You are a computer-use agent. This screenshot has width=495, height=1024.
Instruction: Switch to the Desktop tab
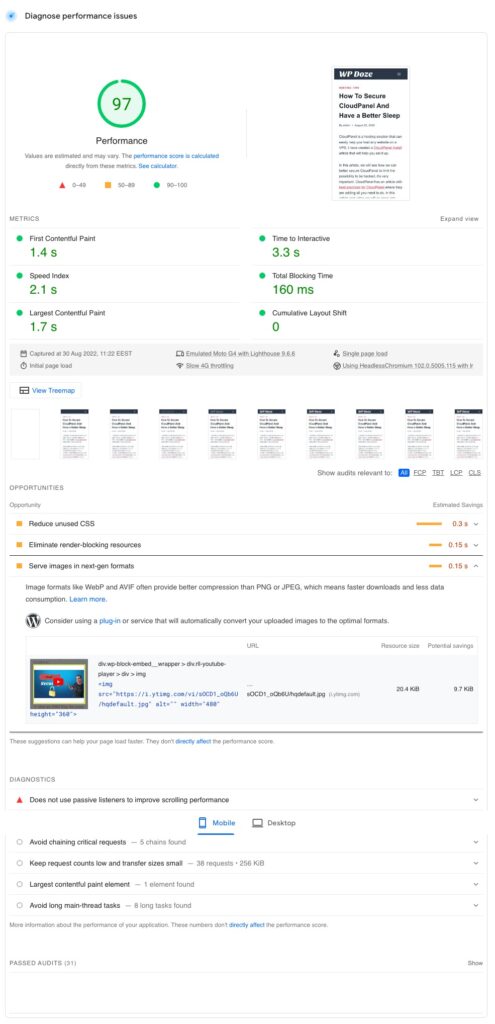(x=274, y=823)
